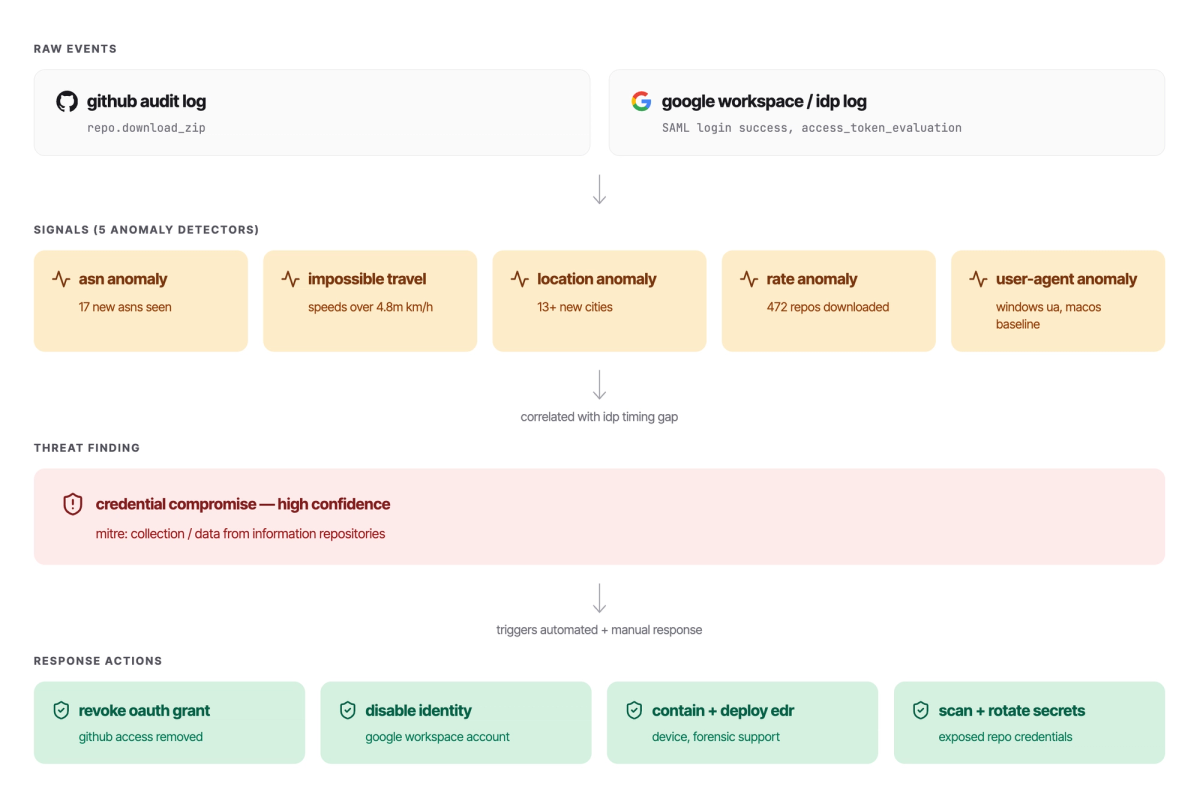Click the RAW EVENTS section label
1200x804 pixels.
[x=75, y=49]
